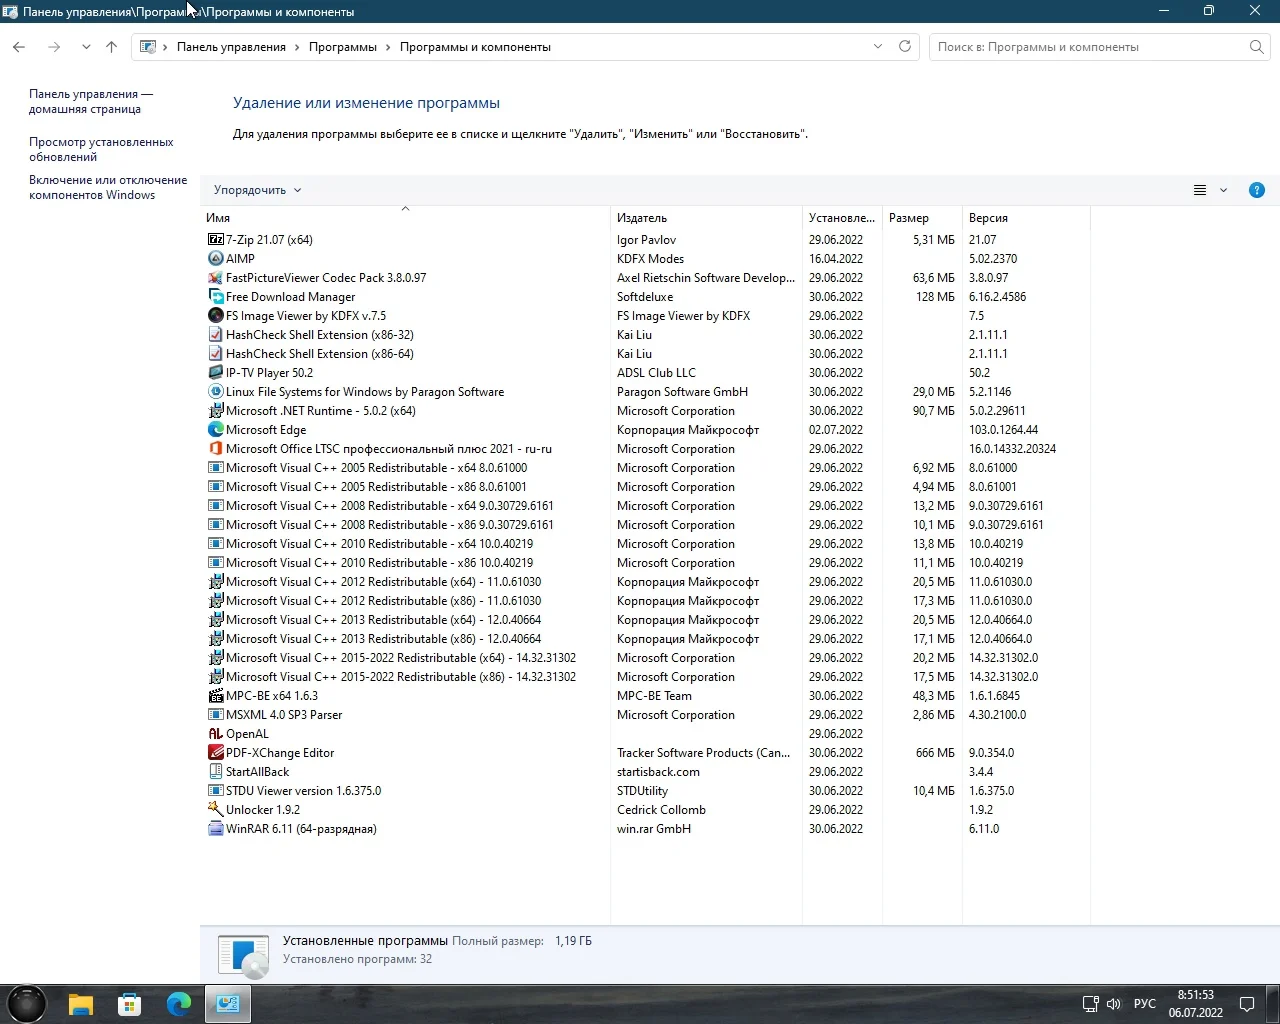Click the 7-Zip program icon
Screen dimensions: 1280x1024
pyautogui.click(x=215, y=240)
